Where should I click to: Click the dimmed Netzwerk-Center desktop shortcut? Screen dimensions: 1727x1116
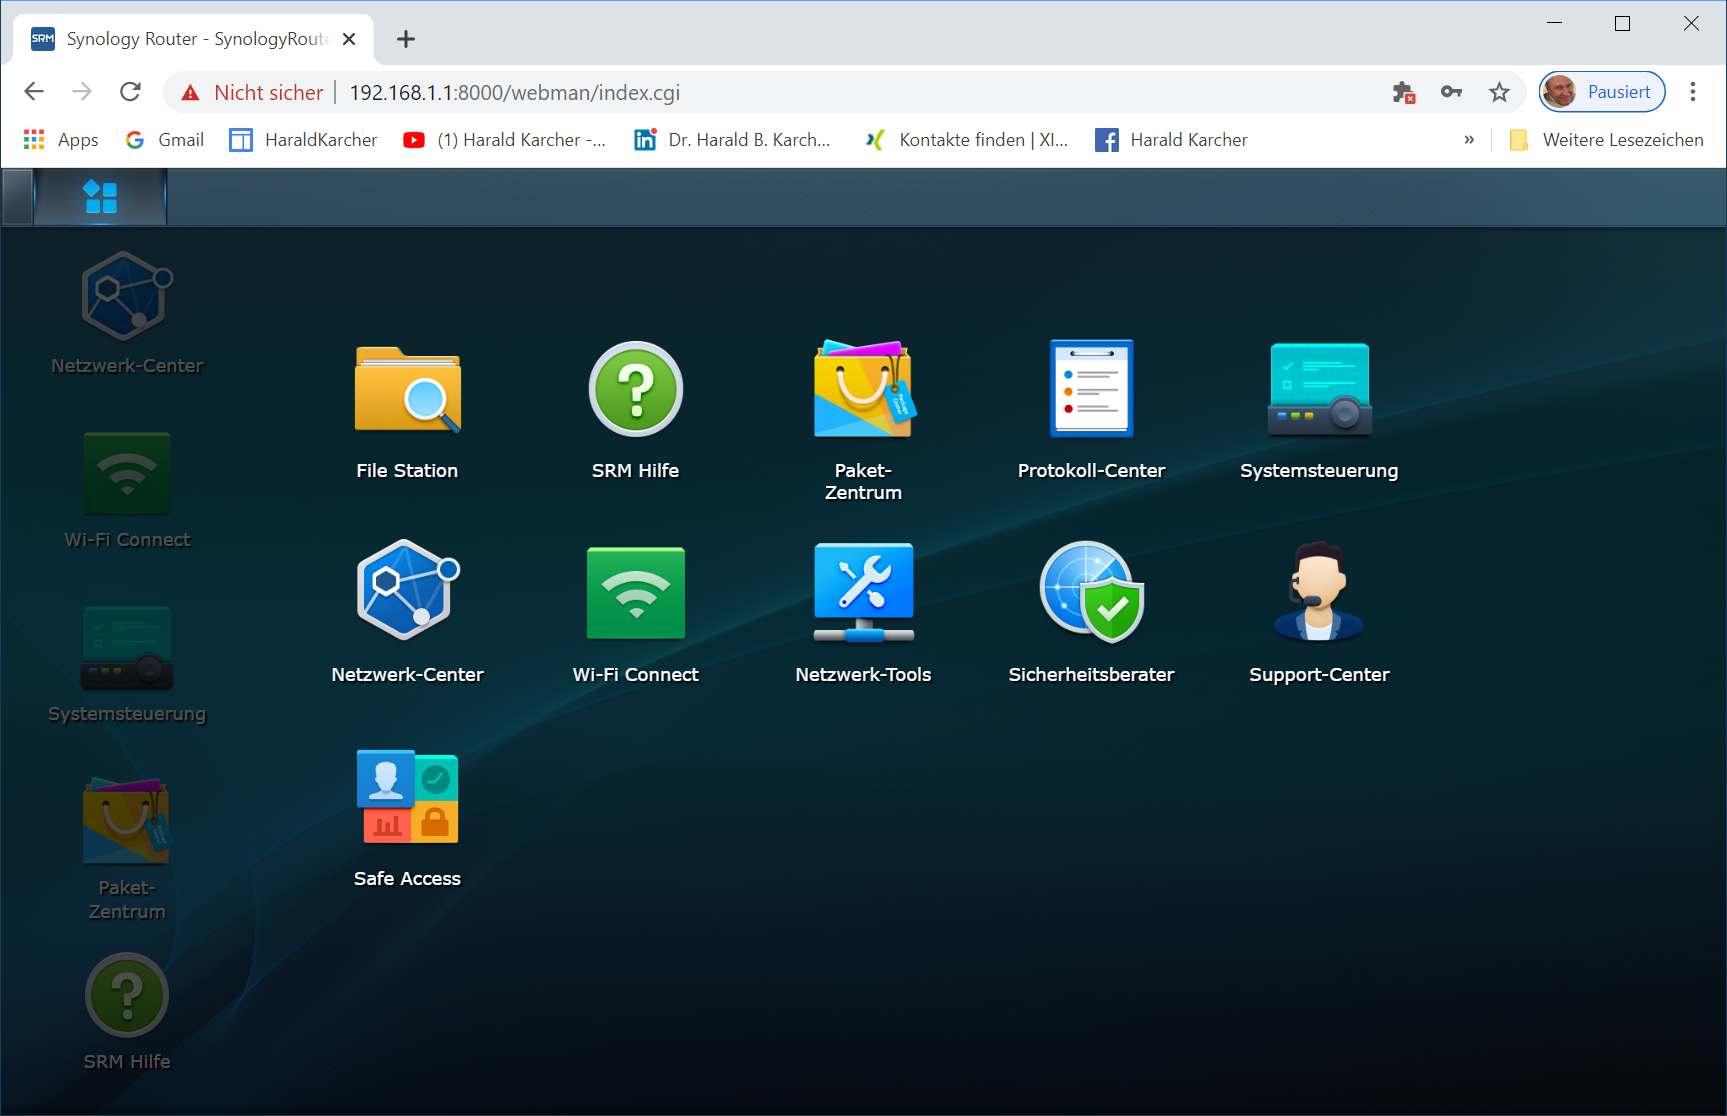pos(127,313)
